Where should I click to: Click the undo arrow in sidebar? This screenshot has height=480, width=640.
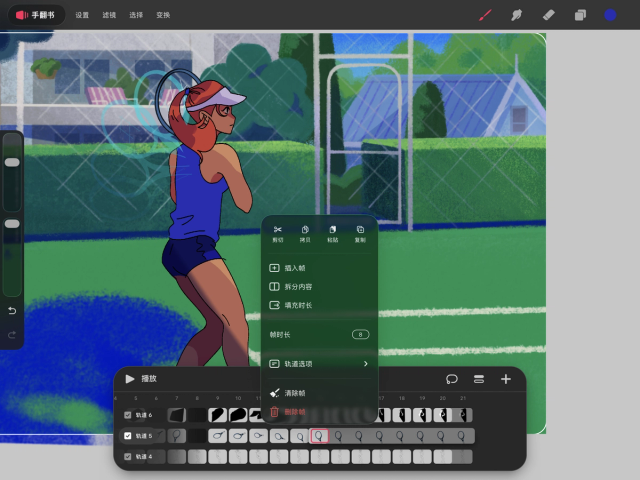[x=12, y=311]
